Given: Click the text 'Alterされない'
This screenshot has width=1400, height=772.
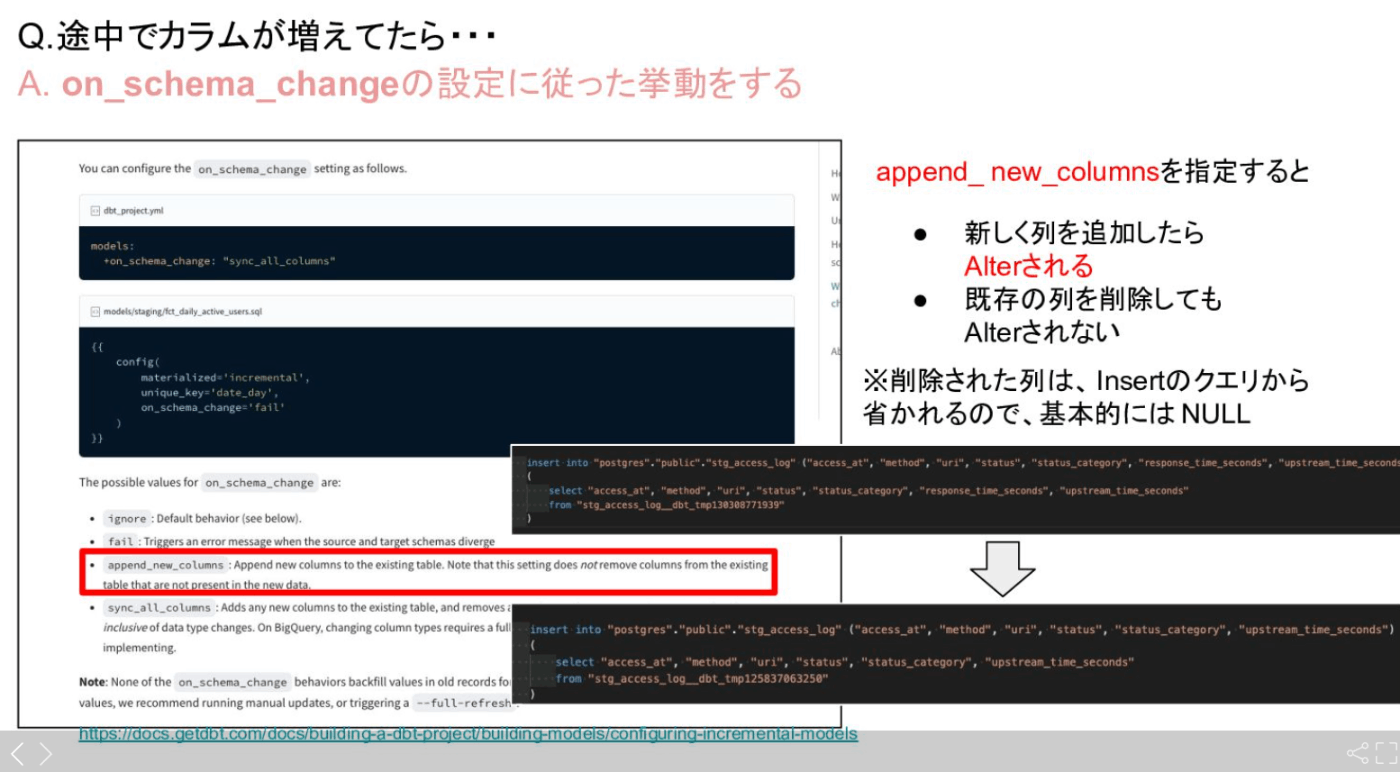Looking at the screenshot, I should [1041, 332].
